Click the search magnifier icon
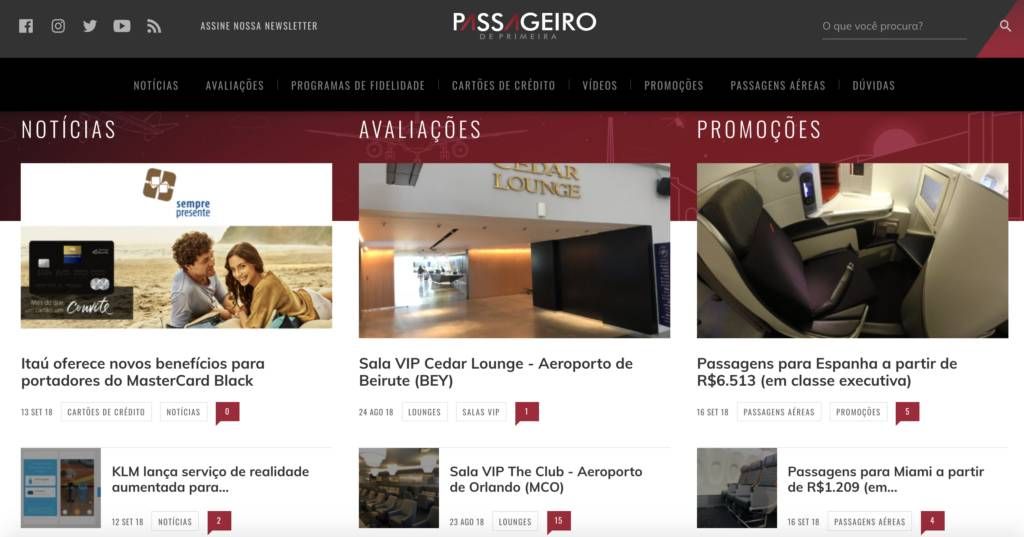The width and height of the screenshot is (1024, 537). coord(1005,26)
